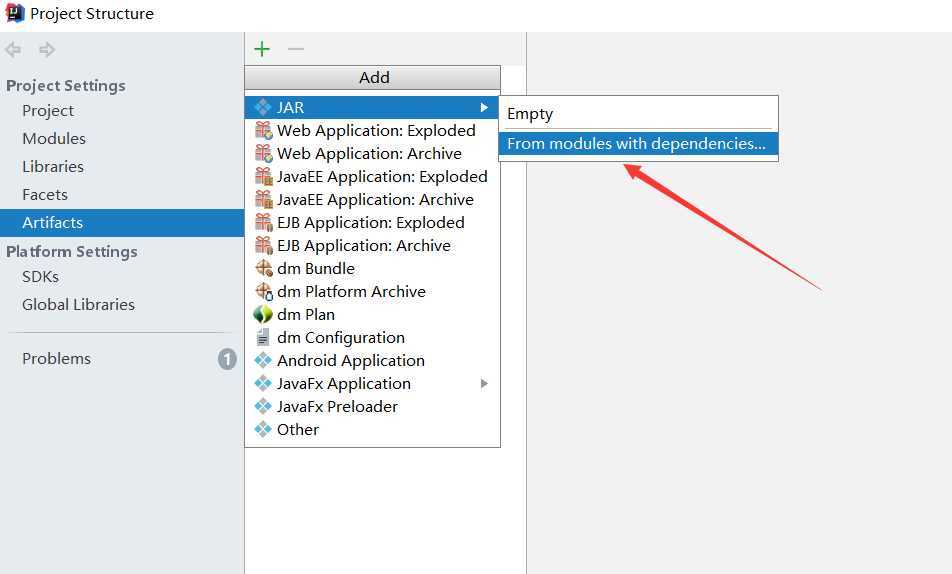
Task: Expand the JavaFx Application submenu arrow
Action: 484,383
